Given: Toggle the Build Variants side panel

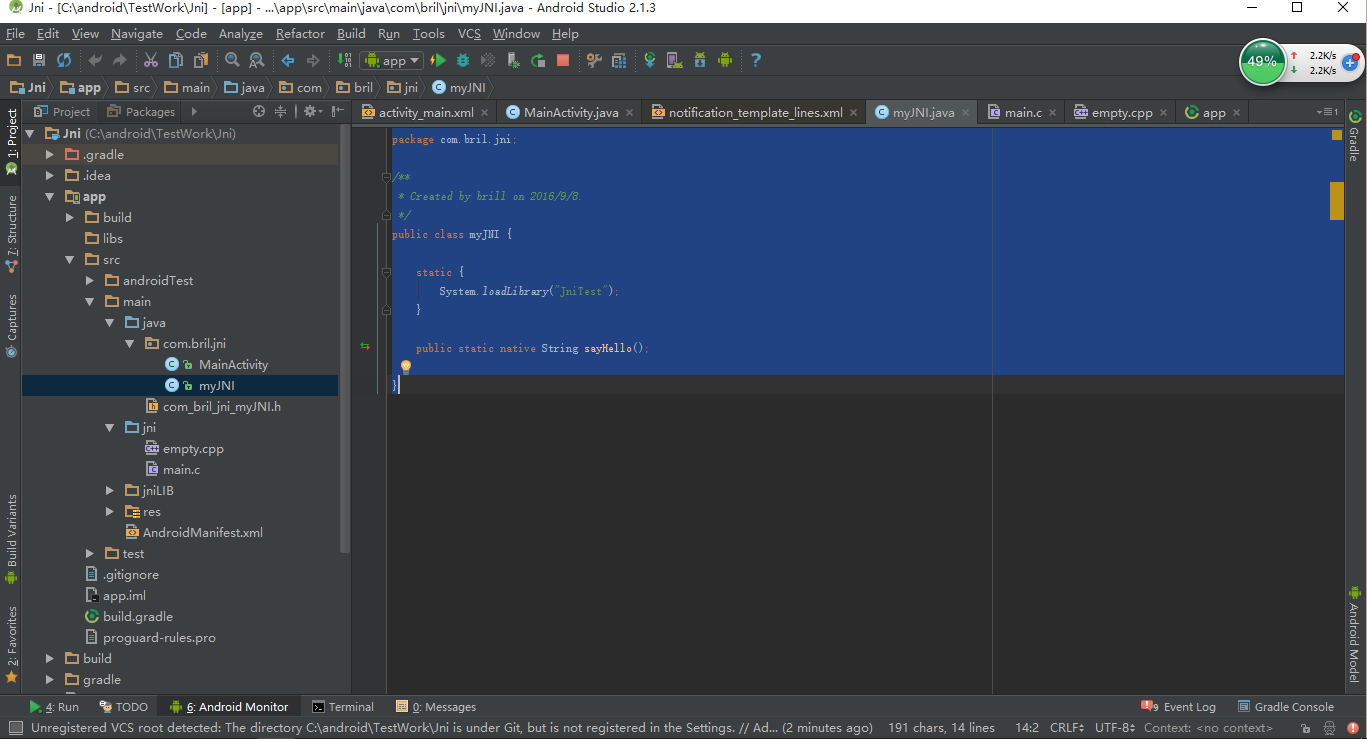Looking at the screenshot, I should click(11, 539).
